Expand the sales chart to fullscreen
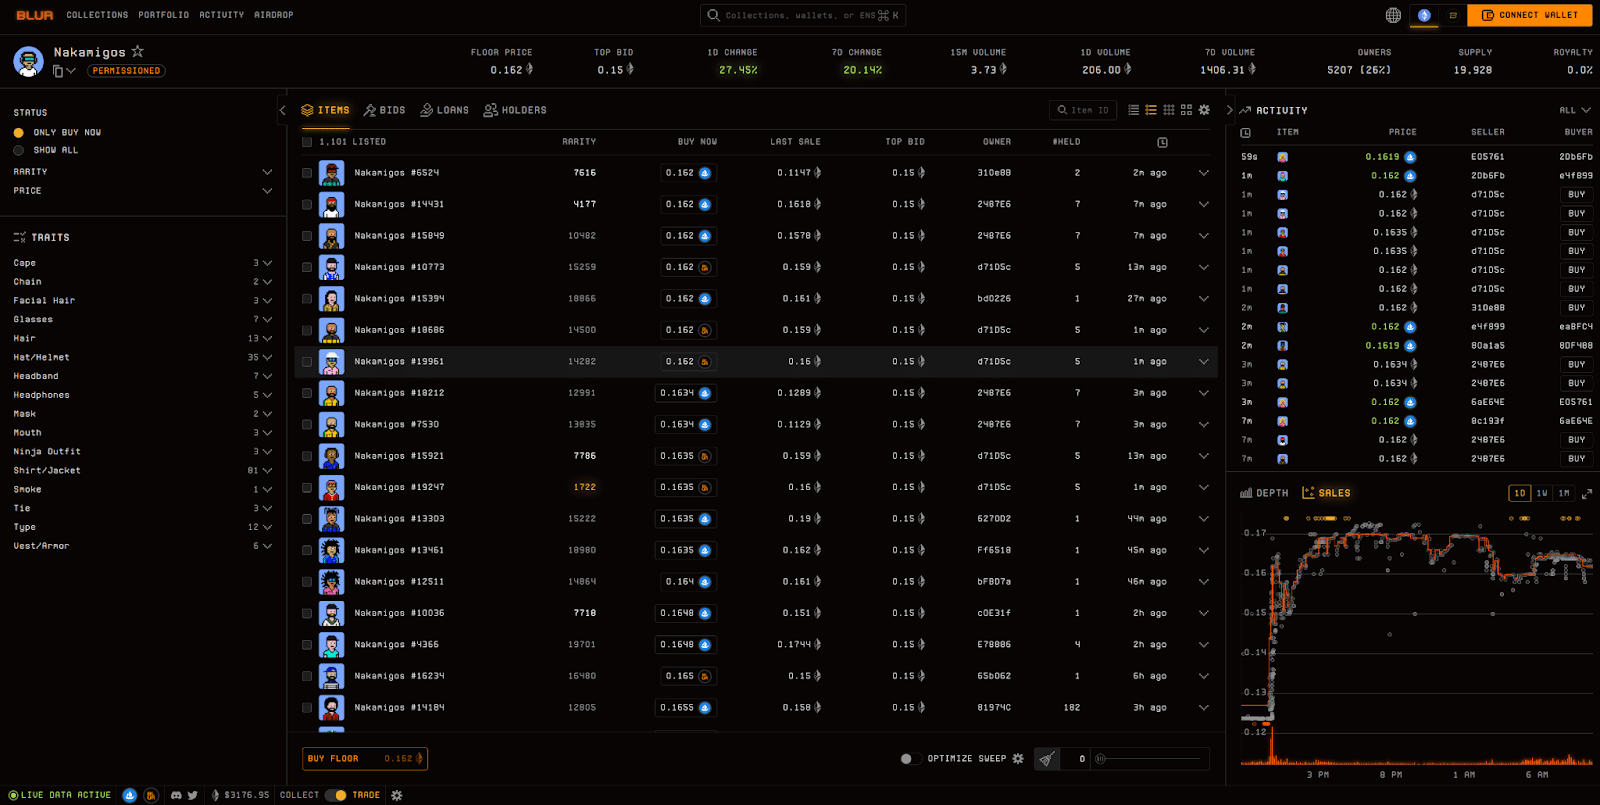Image resolution: width=1600 pixels, height=805 pixels. point(1586,493)
